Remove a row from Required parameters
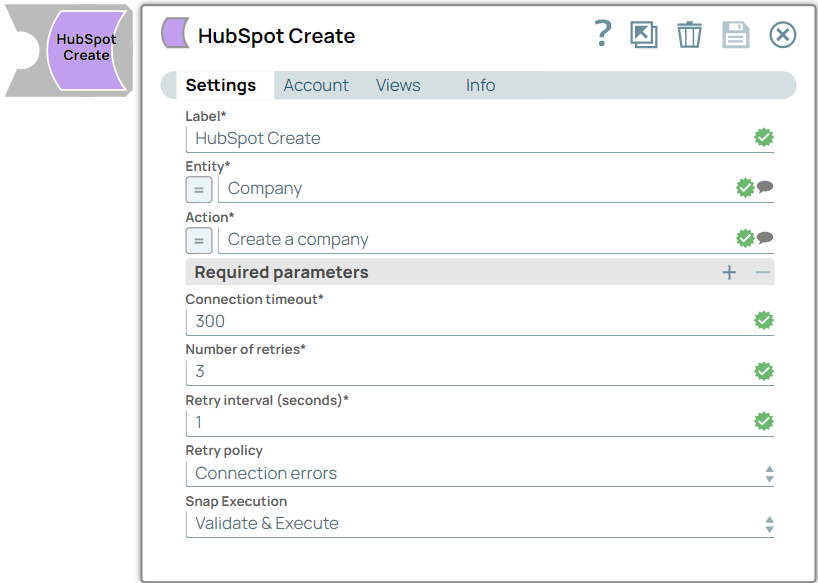The image size is (818, 583). click(x=762, y=272)
